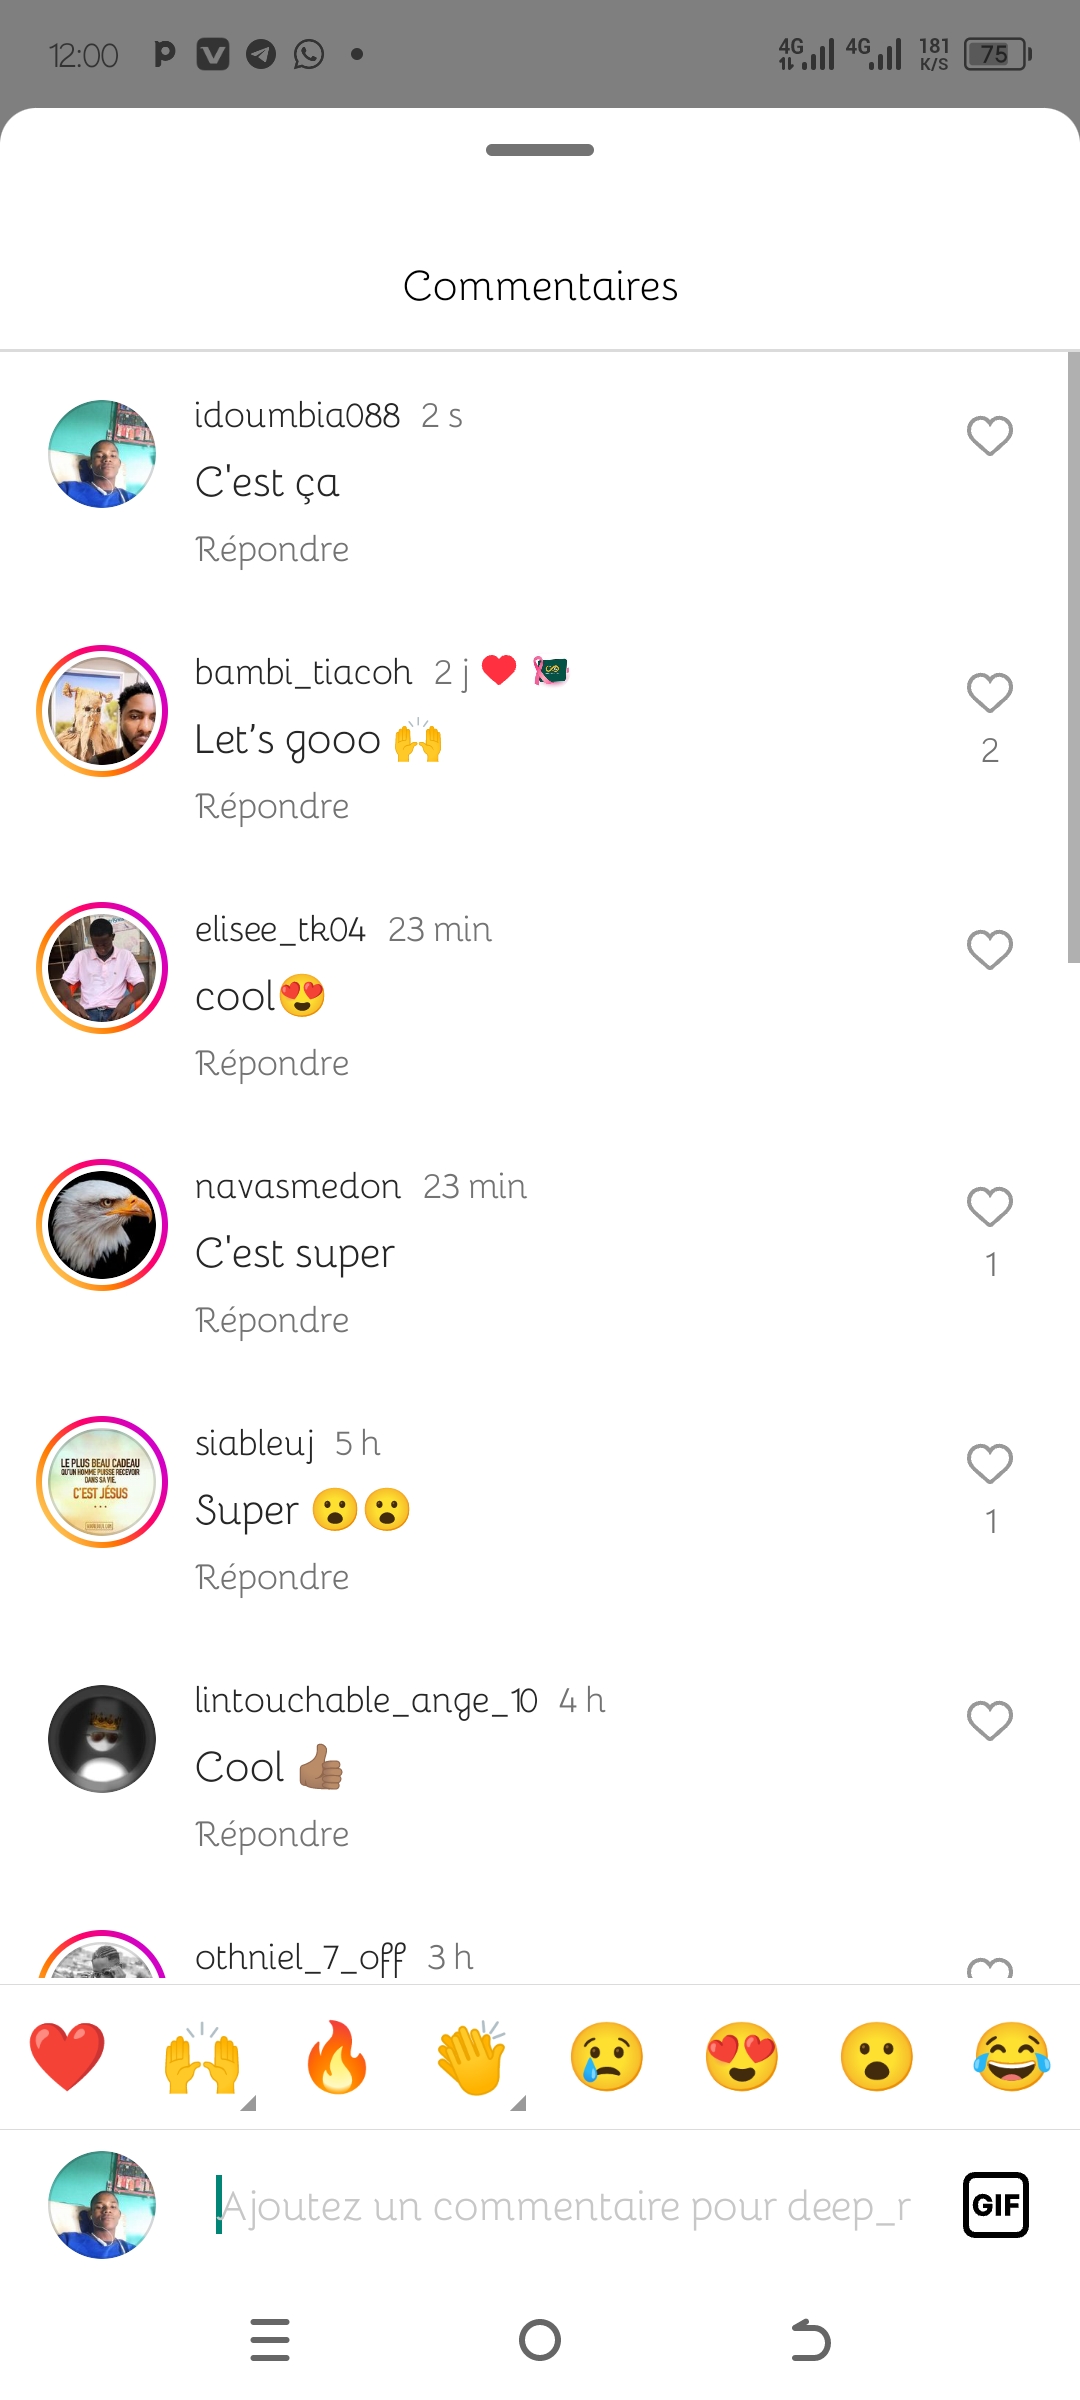Image resolution: width=1080 pixels, height=2400 pixels.
Task: Like bambi_tiacoh's comment
Action: click(x=990, y=693)
